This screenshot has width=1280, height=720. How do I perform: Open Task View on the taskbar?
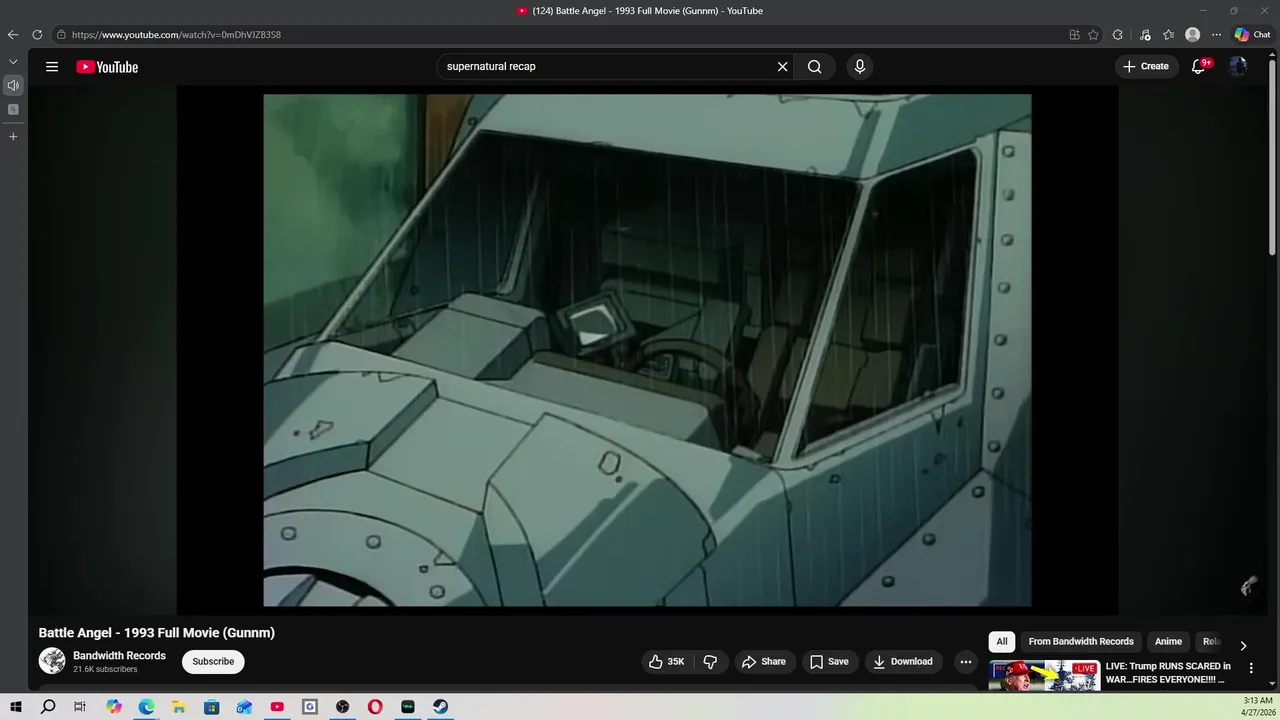tap(80, 707)
